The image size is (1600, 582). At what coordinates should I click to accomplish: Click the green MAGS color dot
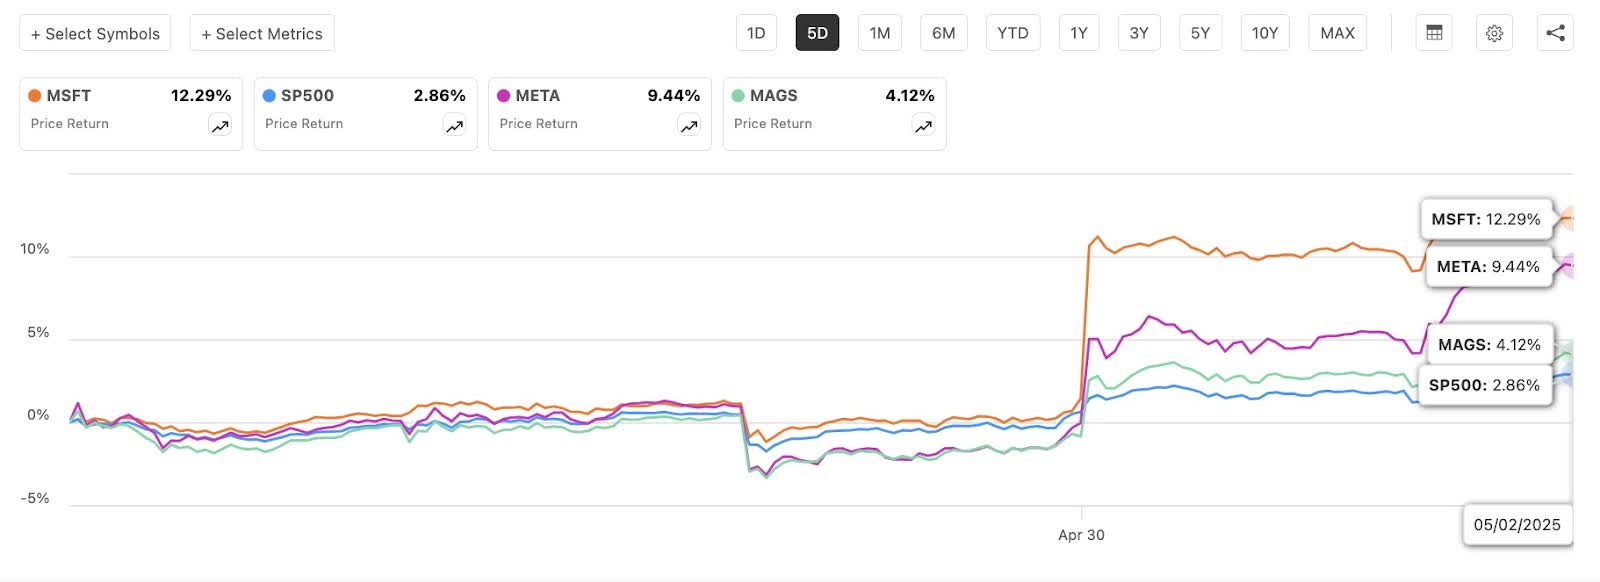point(738,96)
